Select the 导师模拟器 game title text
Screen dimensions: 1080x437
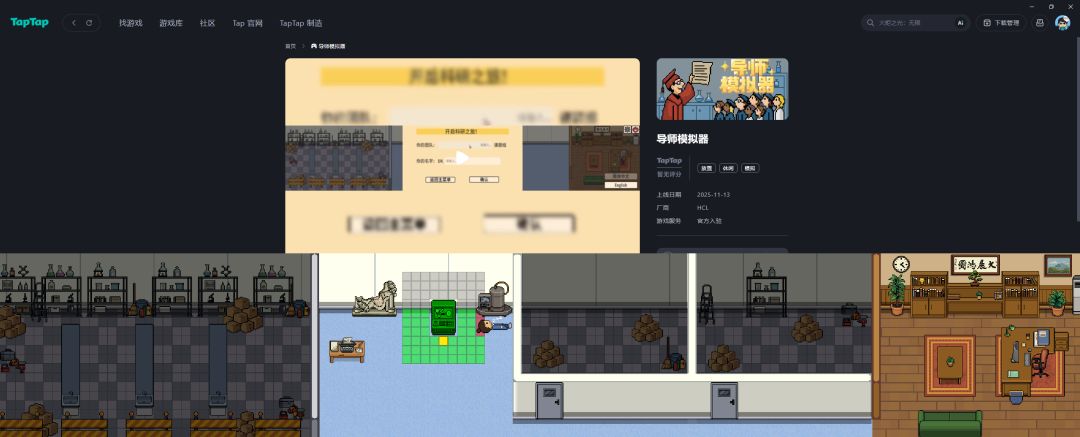coord(683,139)
